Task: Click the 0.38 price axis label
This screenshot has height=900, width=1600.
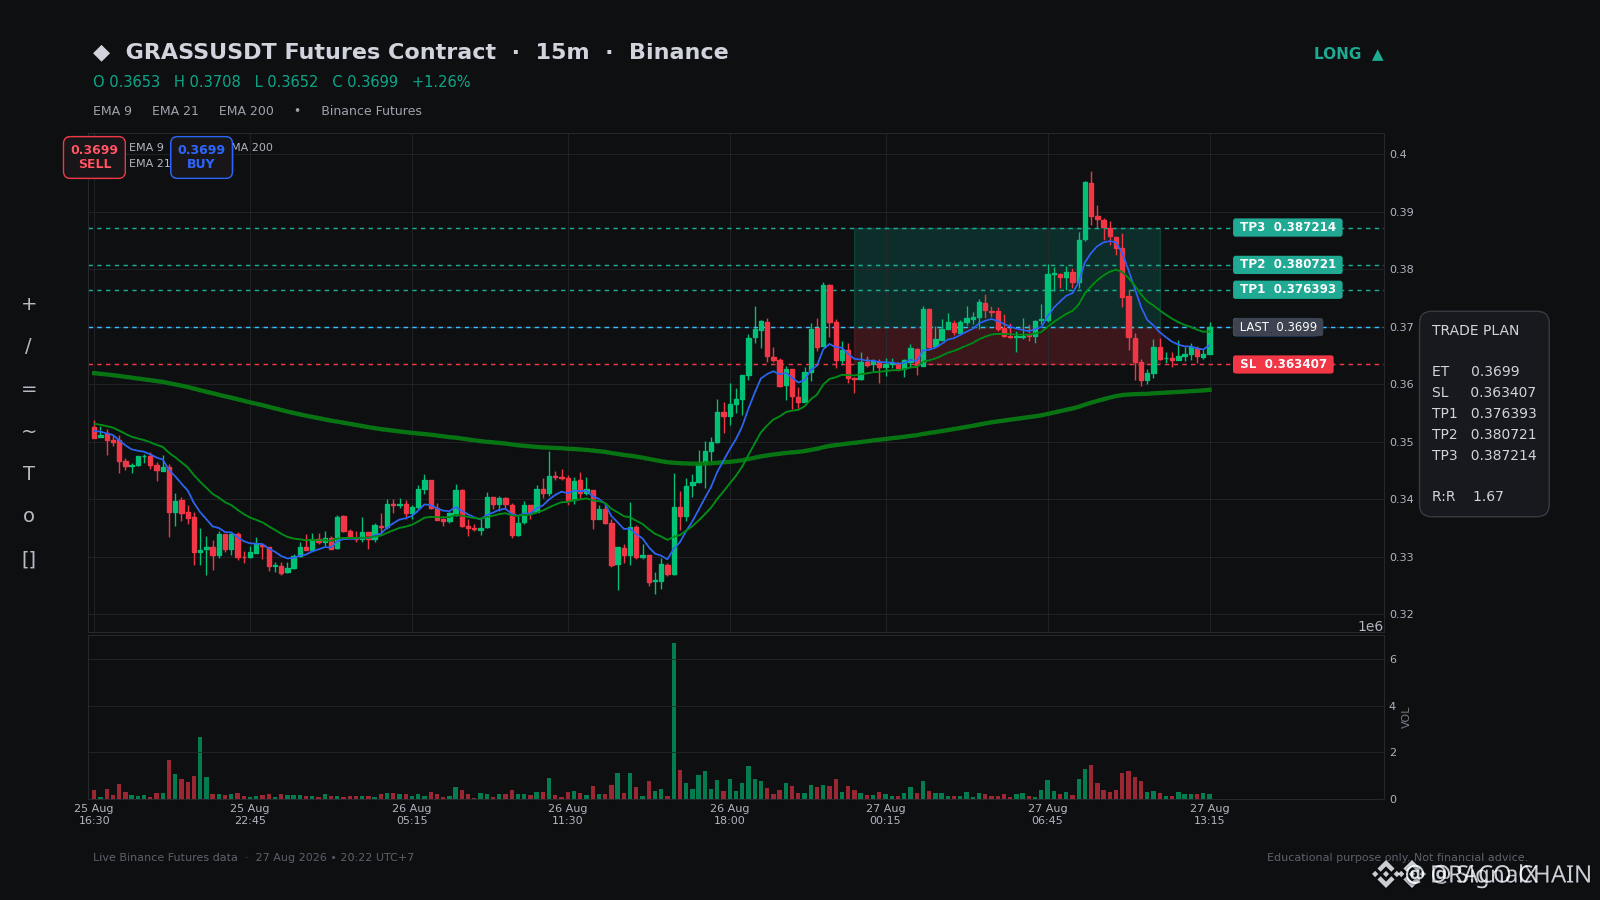Action: (1401, 270)
